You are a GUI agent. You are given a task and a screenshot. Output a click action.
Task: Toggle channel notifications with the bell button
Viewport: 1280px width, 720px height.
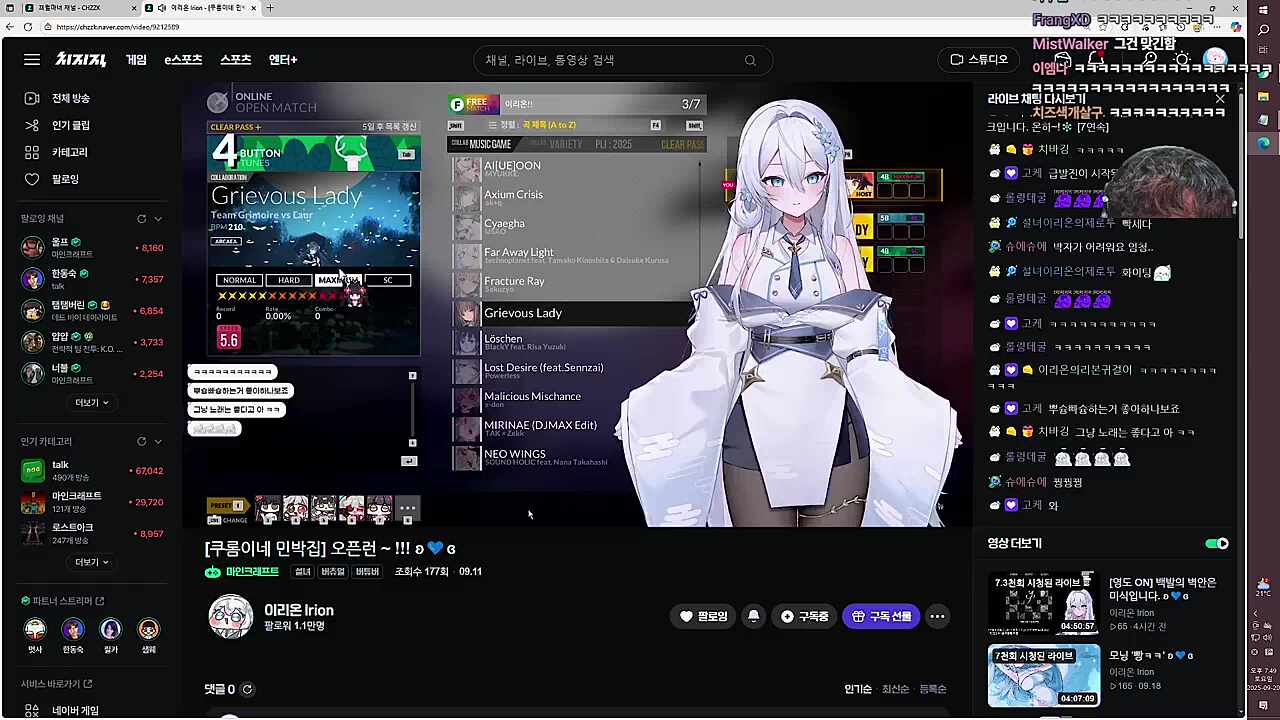(x=753, y=616)
